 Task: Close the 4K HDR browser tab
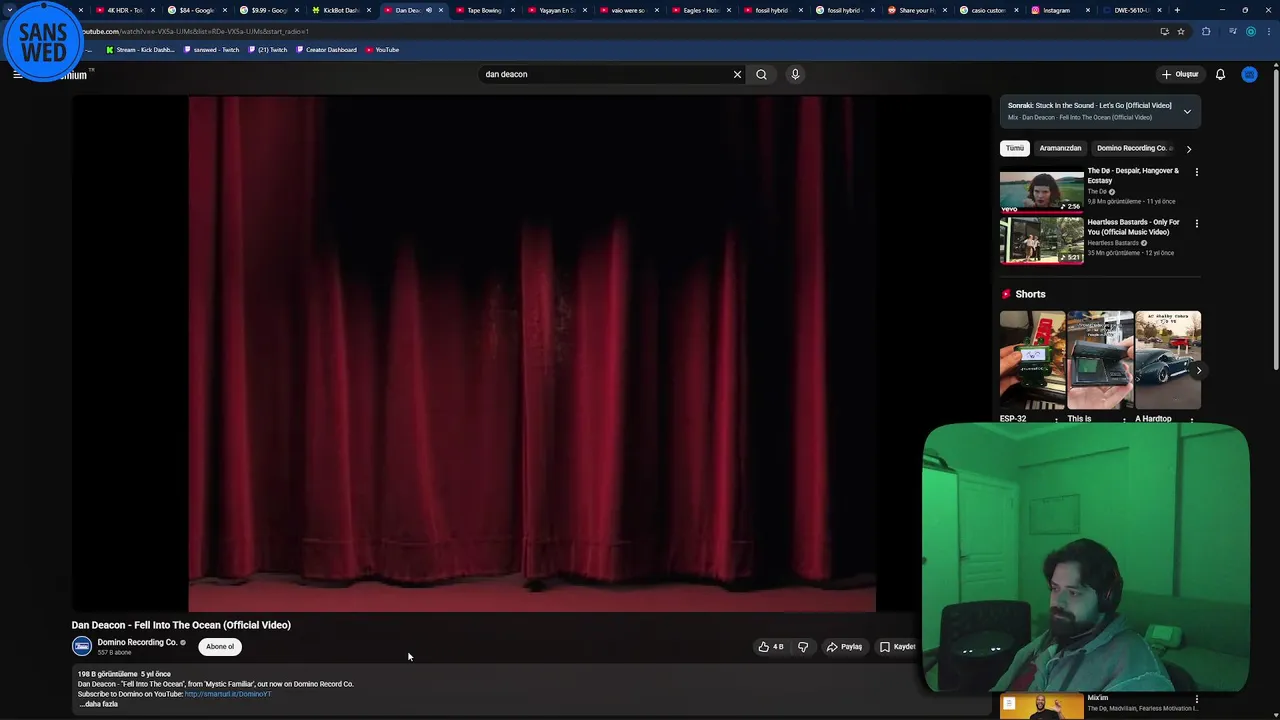tap(153, 10)
